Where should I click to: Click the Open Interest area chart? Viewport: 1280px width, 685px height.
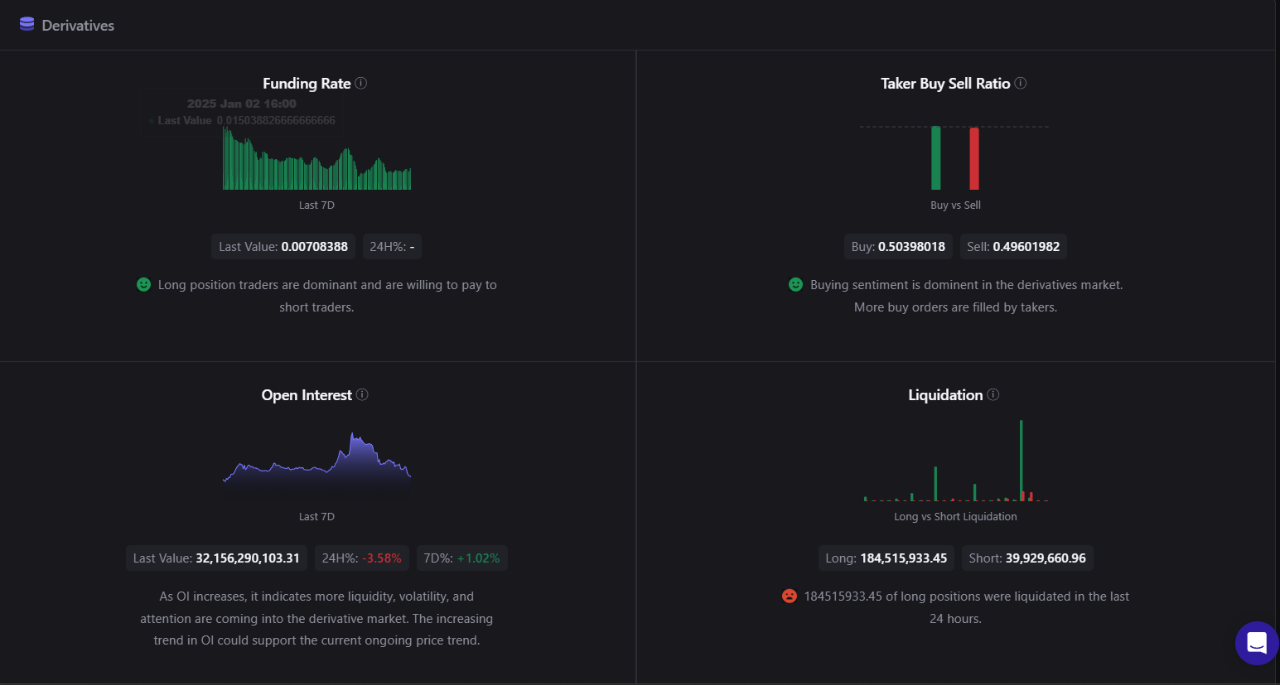317,465
